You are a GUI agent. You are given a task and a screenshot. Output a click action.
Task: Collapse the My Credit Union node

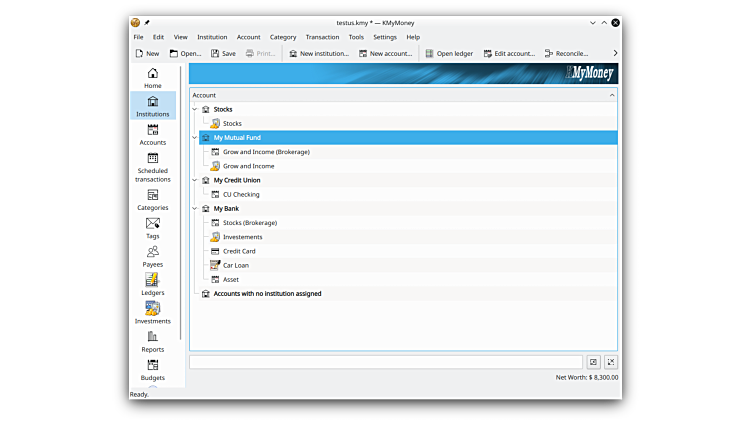click(x=195, y=180)
